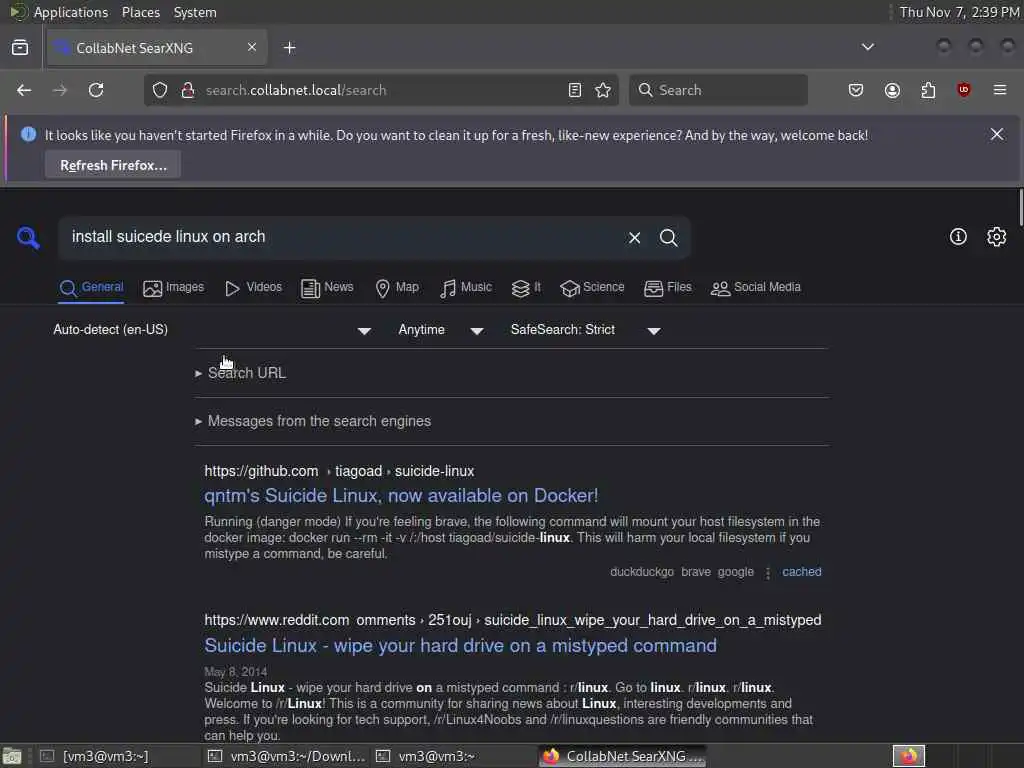The height and width of the screenshot is (768, 1024).
Task: Open the SearXNG about info icon
Action: coord(958,236)
